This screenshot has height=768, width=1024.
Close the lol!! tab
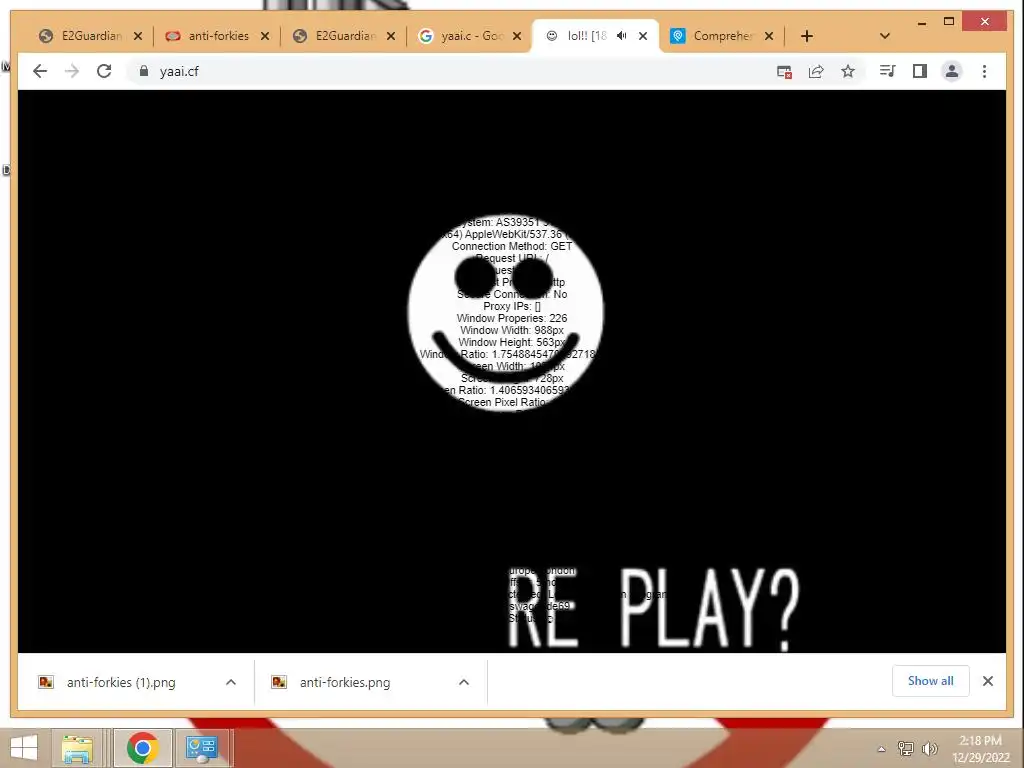click(643, 36)
